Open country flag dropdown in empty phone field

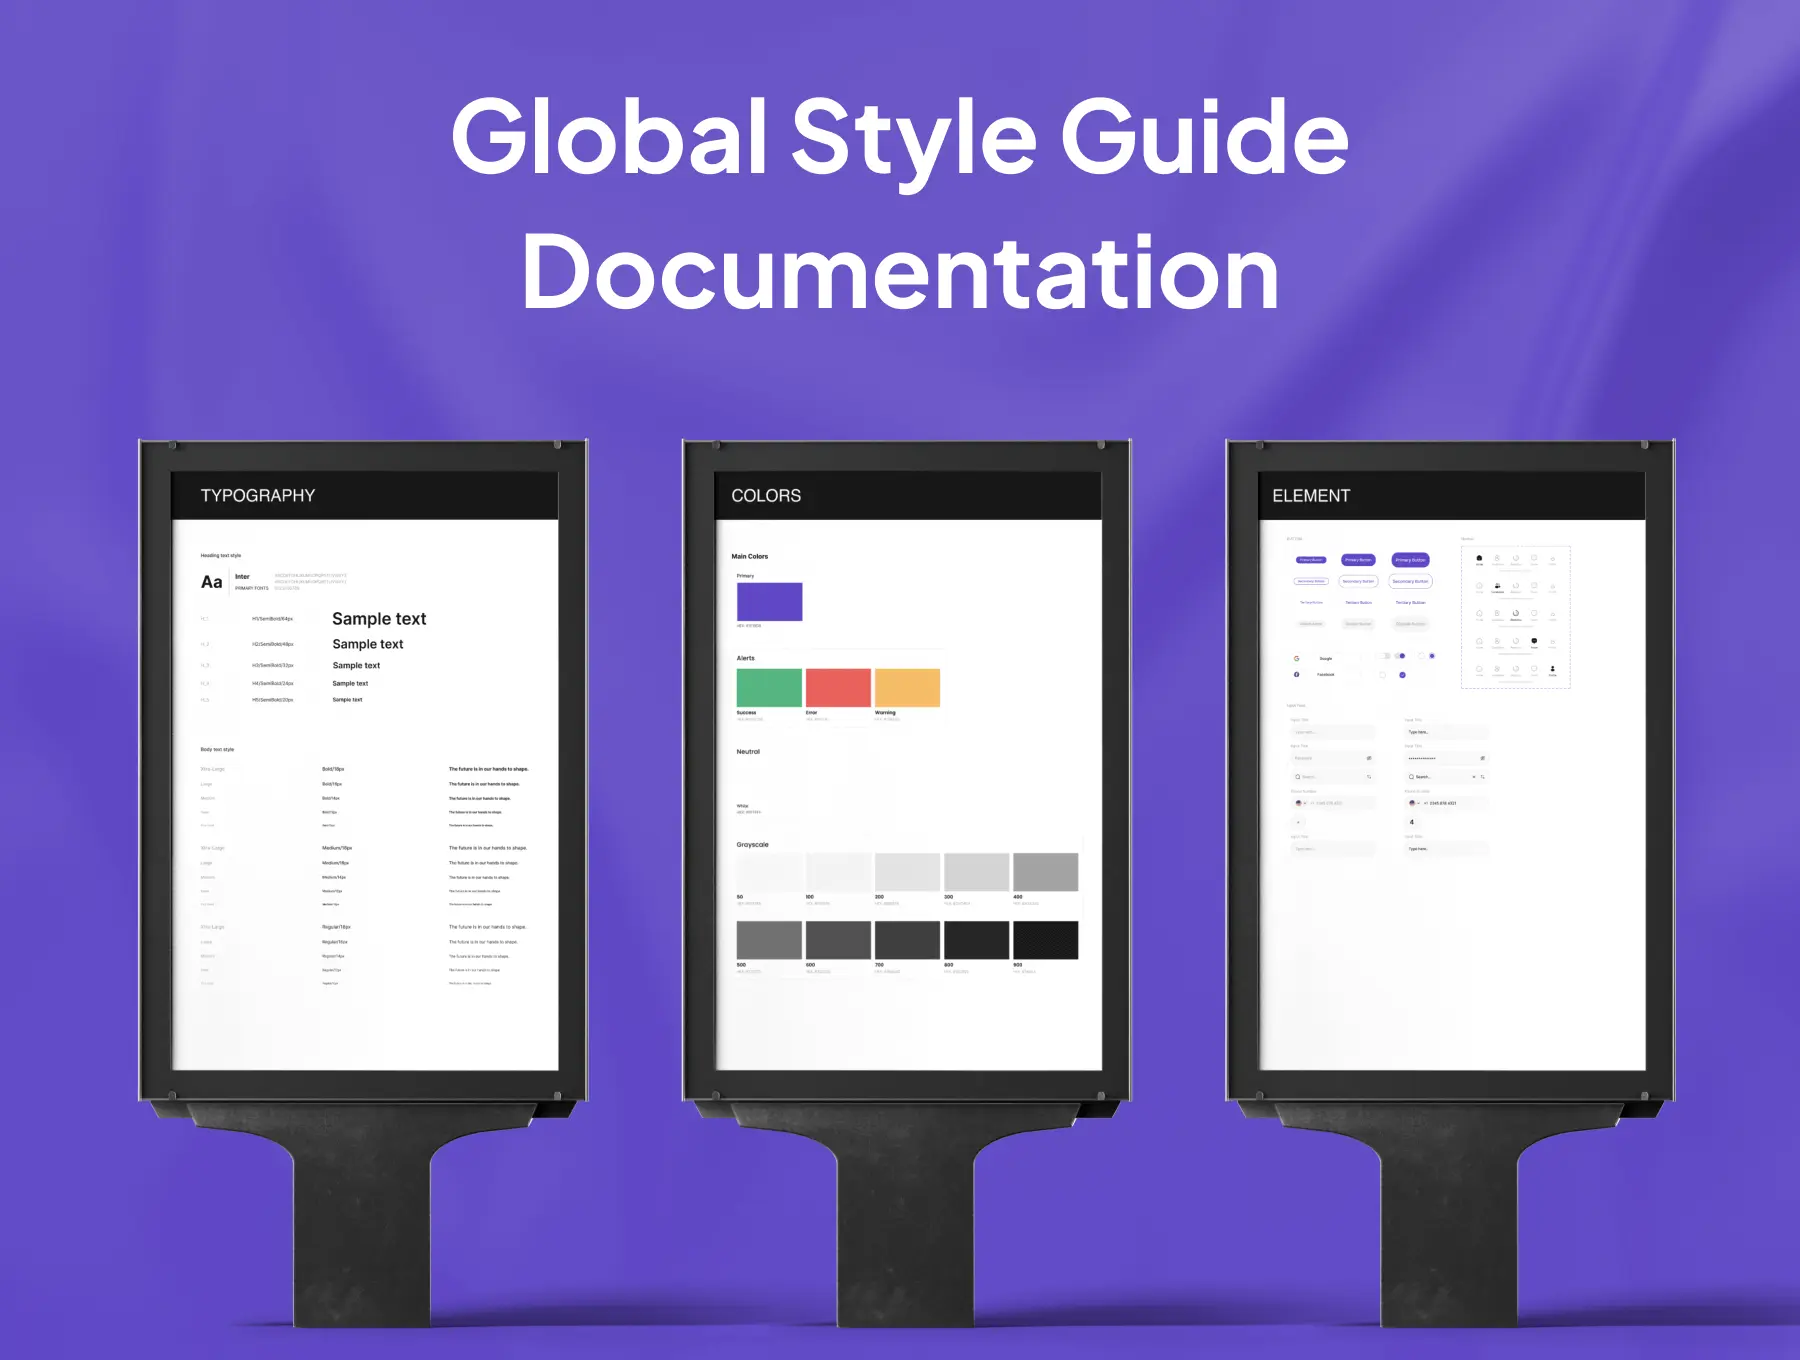click(1300, 803)
